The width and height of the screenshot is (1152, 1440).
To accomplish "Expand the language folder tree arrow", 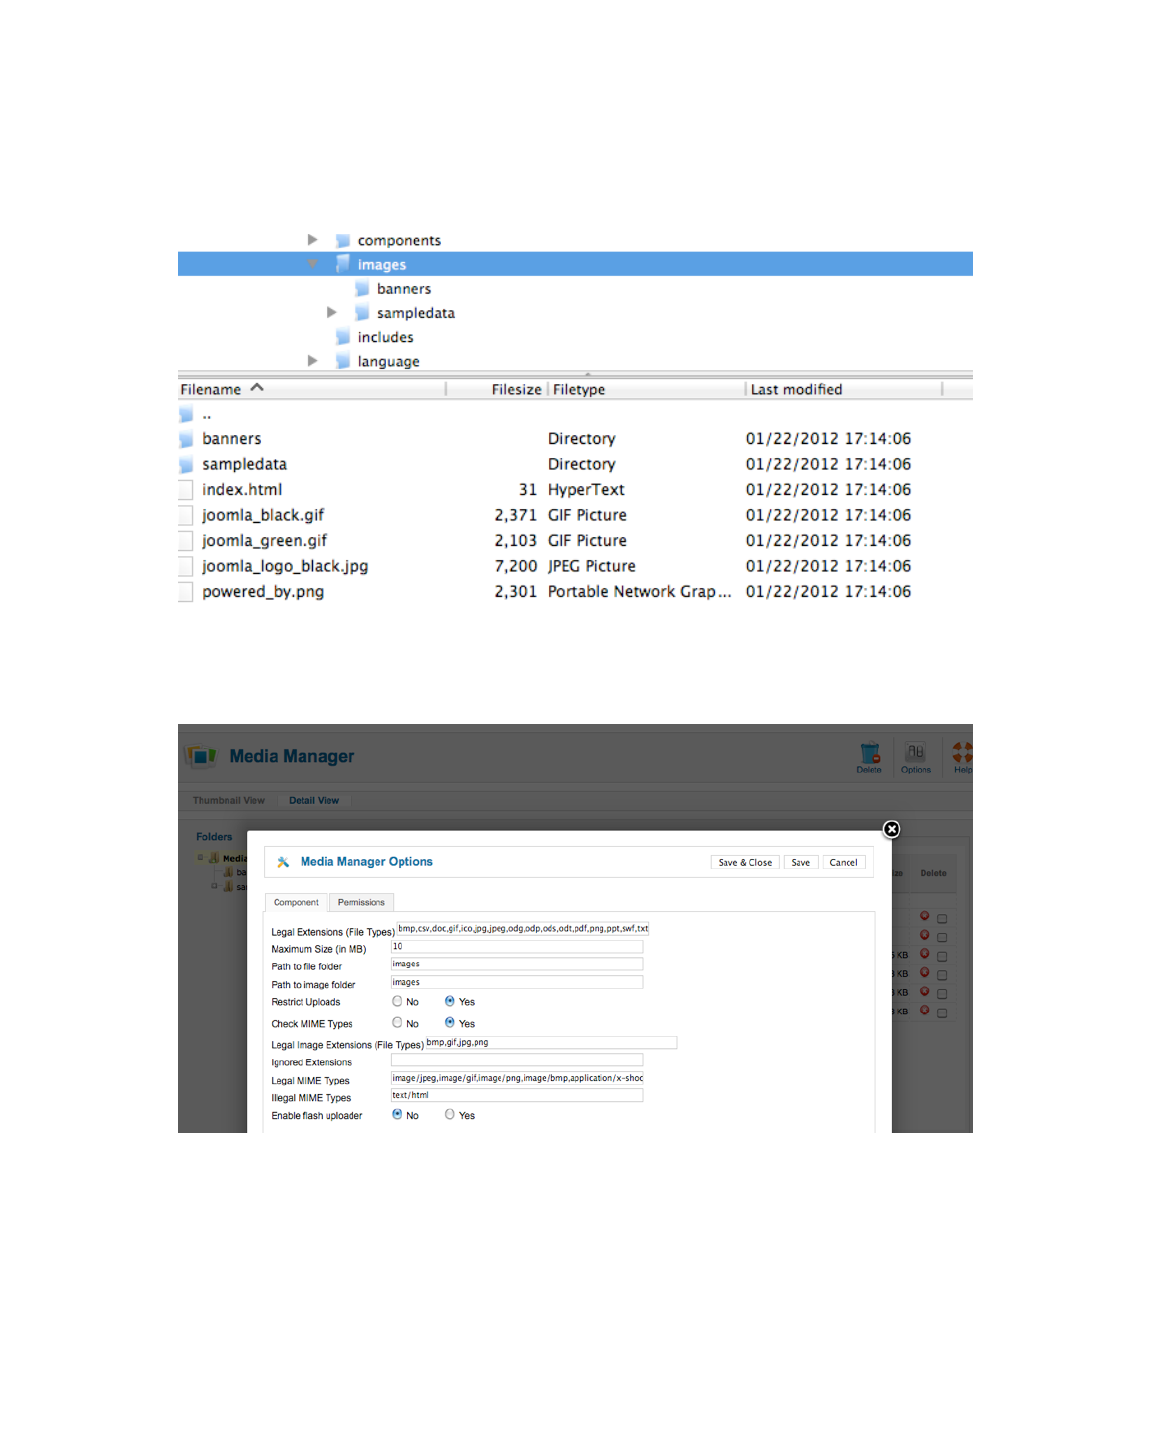I will (312, 360).
